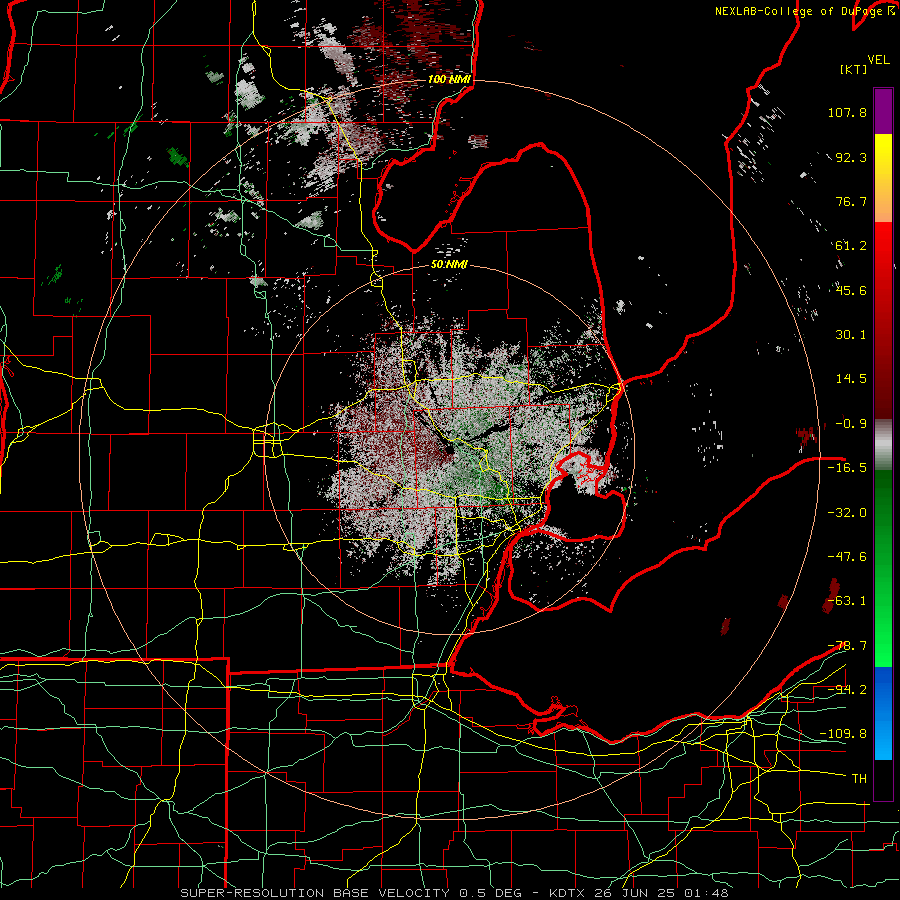Click the -109.8 legend value
The image size is (900, 900).
point(843,734)
